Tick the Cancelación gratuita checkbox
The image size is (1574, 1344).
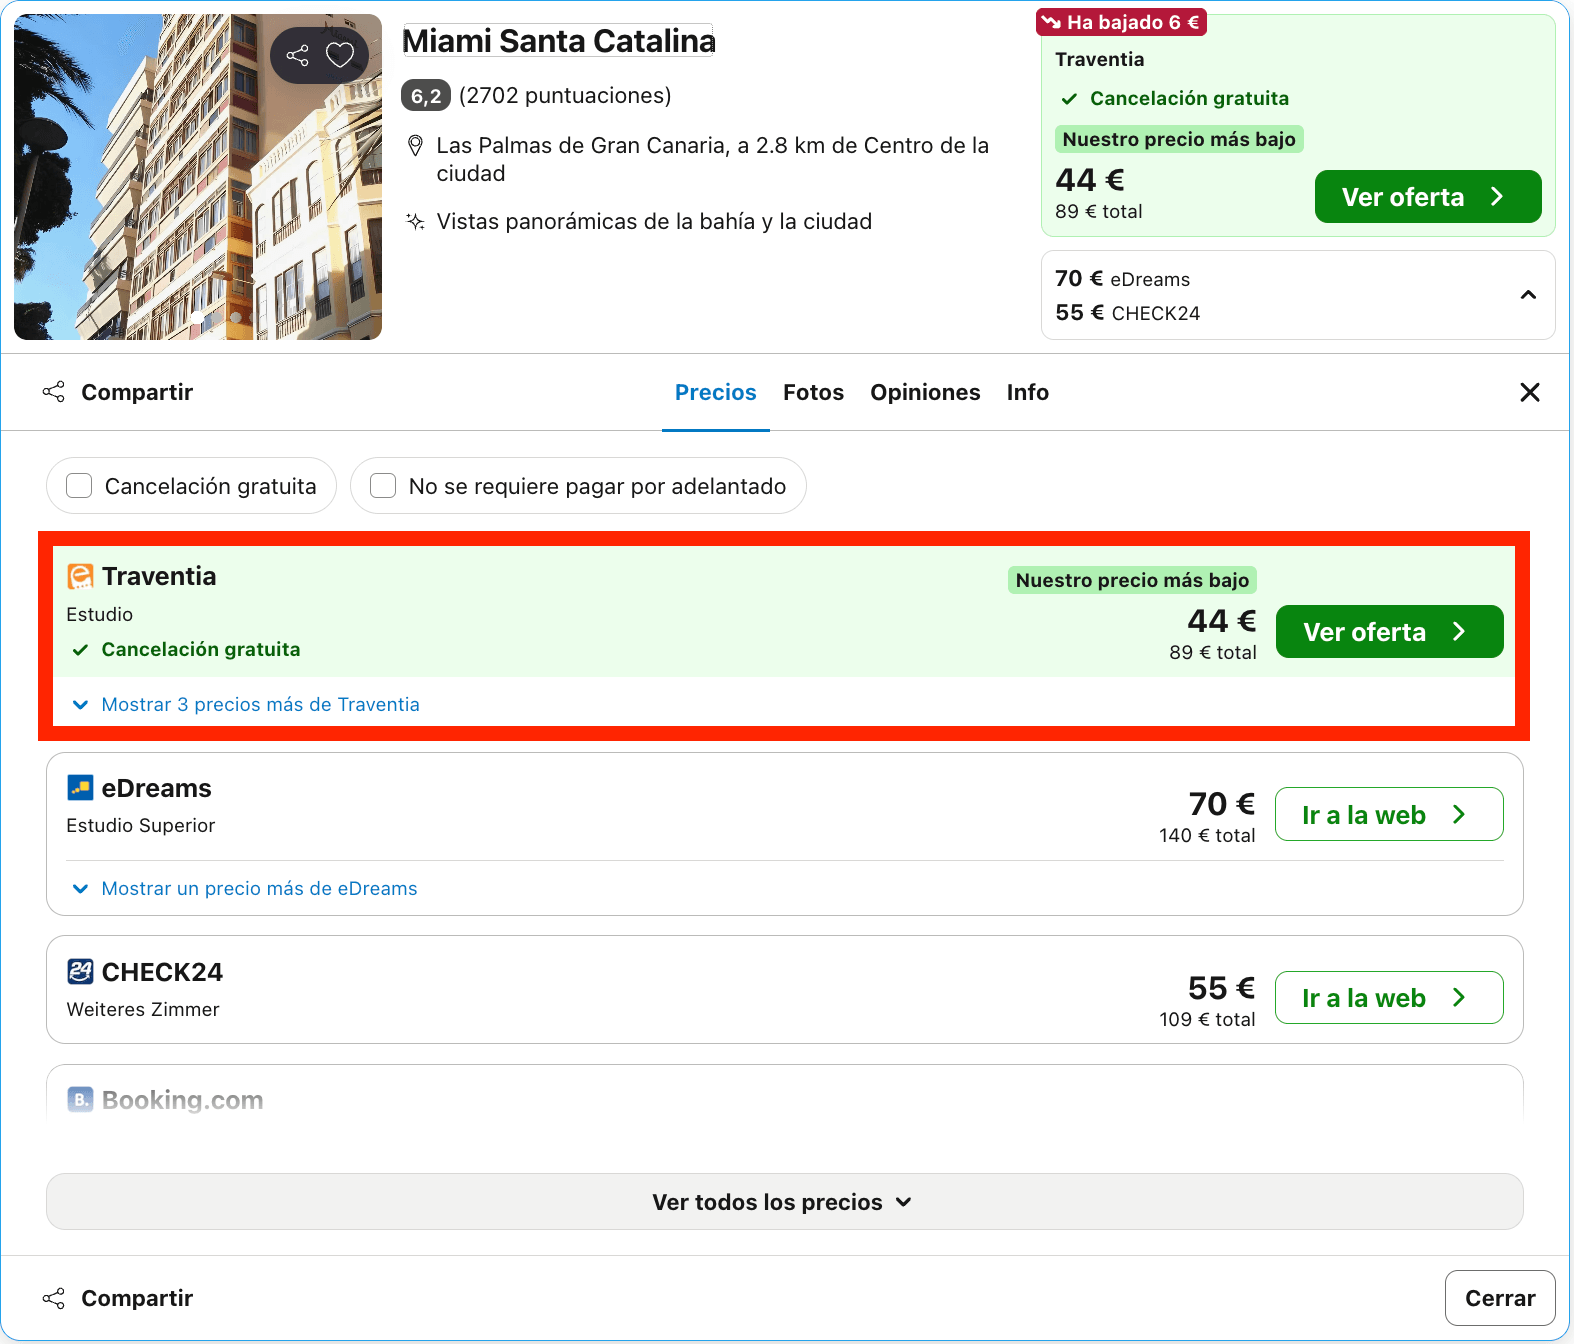point(79,486)
